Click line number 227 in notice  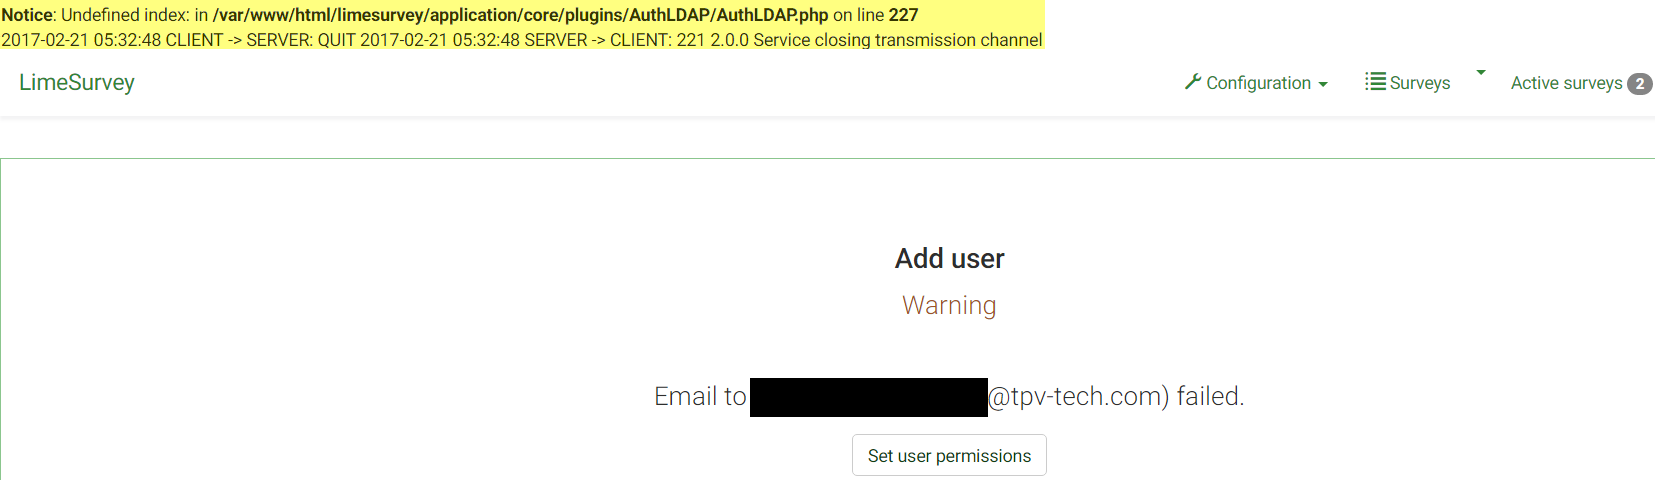coord(903,15)
